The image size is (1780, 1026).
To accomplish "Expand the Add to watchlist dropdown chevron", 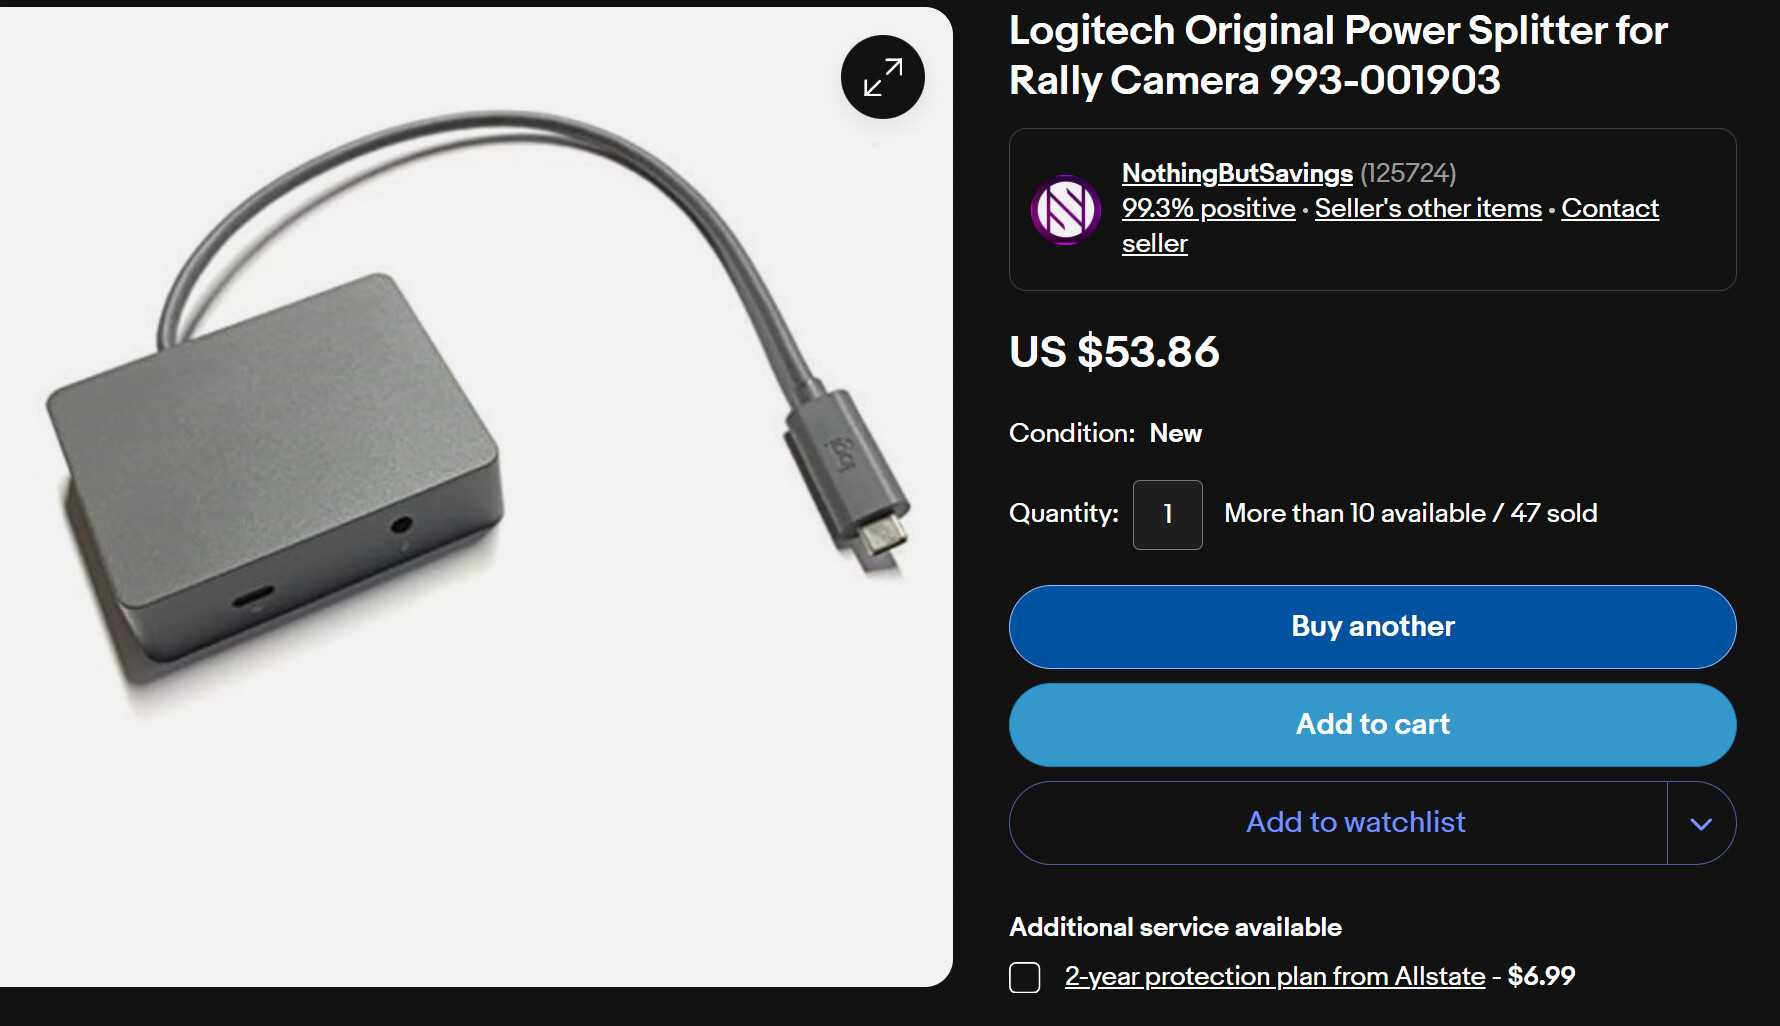I will pos(1700,823).
